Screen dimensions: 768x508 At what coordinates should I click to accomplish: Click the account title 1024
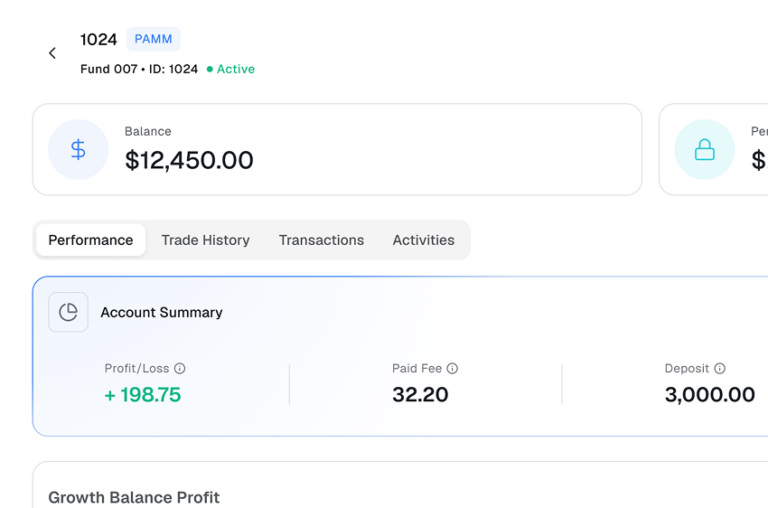tap(98, 39)
